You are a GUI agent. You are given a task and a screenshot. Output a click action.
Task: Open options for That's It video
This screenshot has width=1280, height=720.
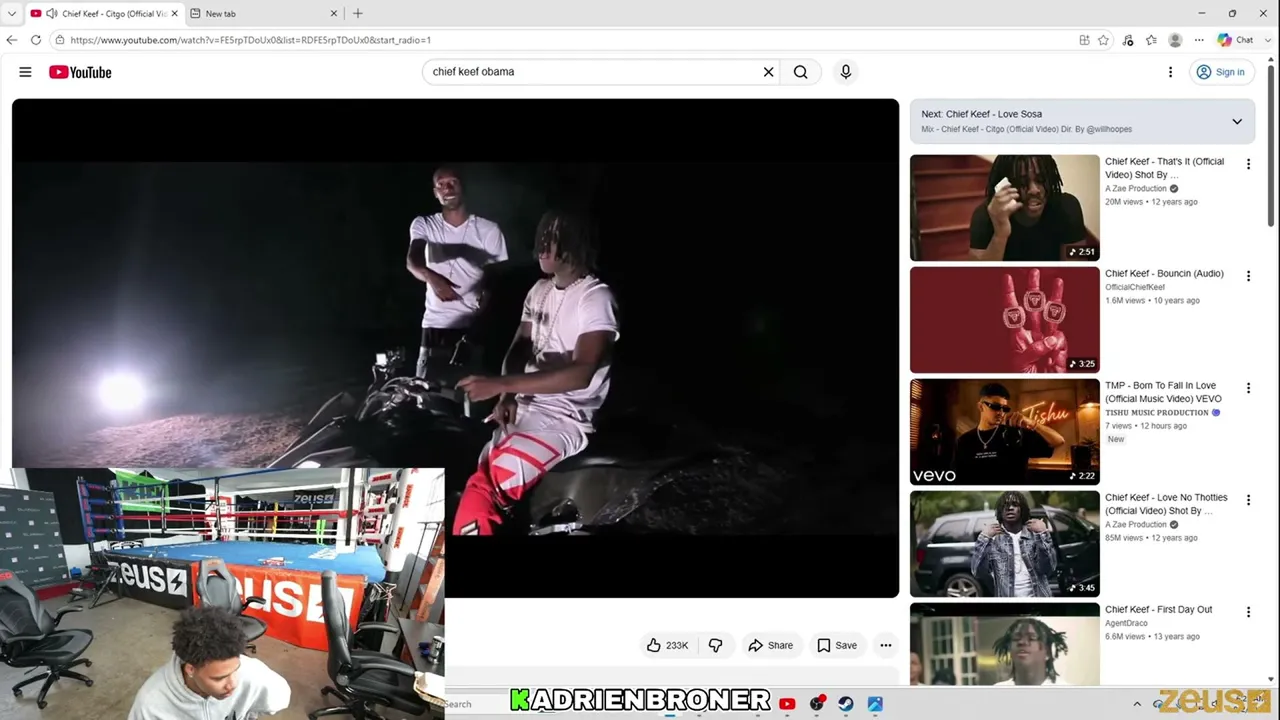coord(1248,164)
